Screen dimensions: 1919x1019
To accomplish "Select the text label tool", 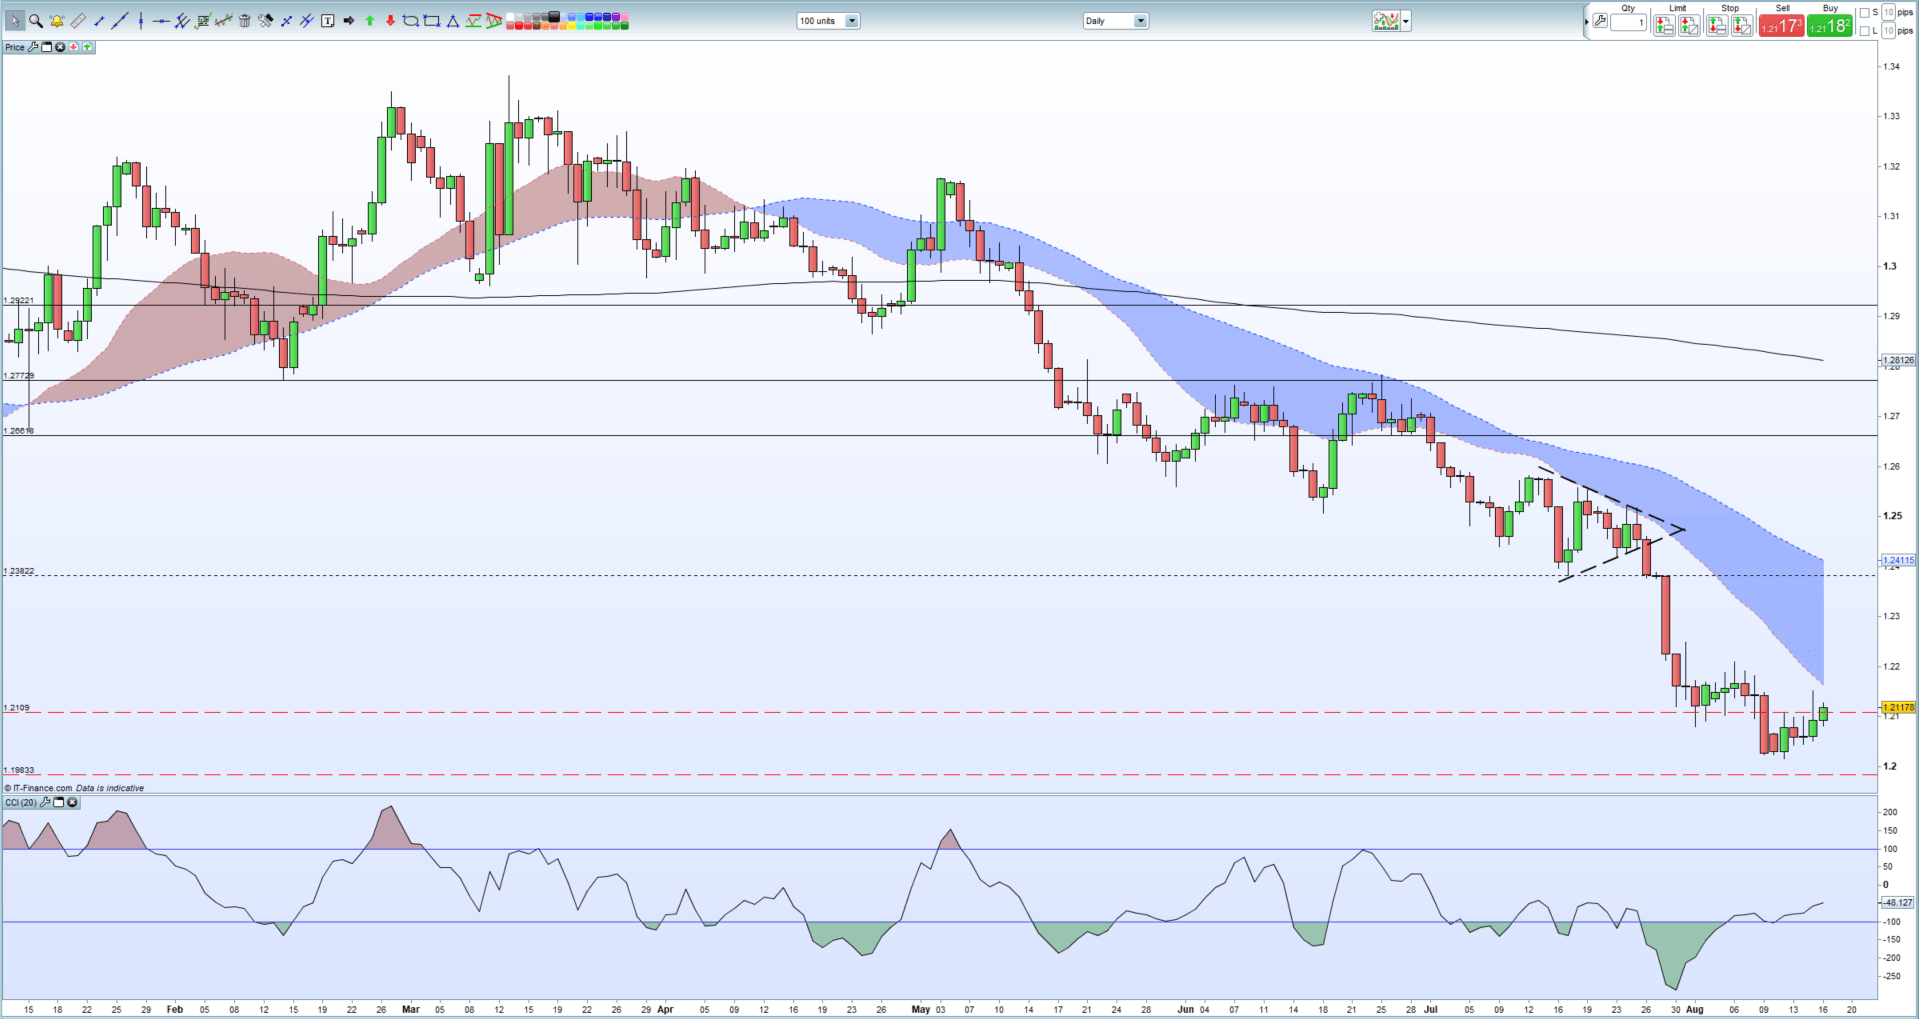I will tap(327, 21).
